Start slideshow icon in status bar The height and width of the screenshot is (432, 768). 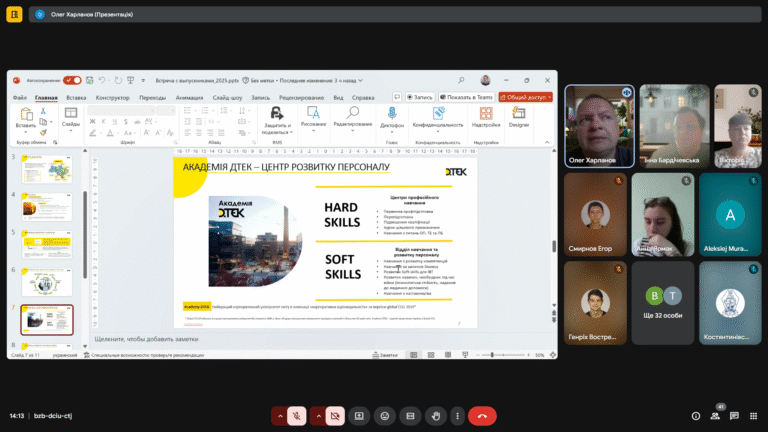coord(465,355)
